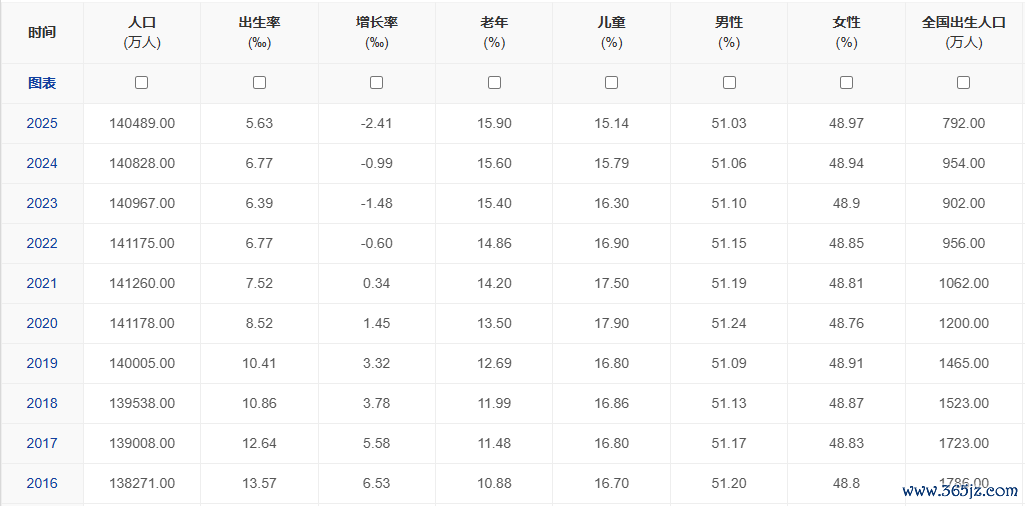
Task: Toggle the 老年 chart checkbox
Action: coord(495,82)
